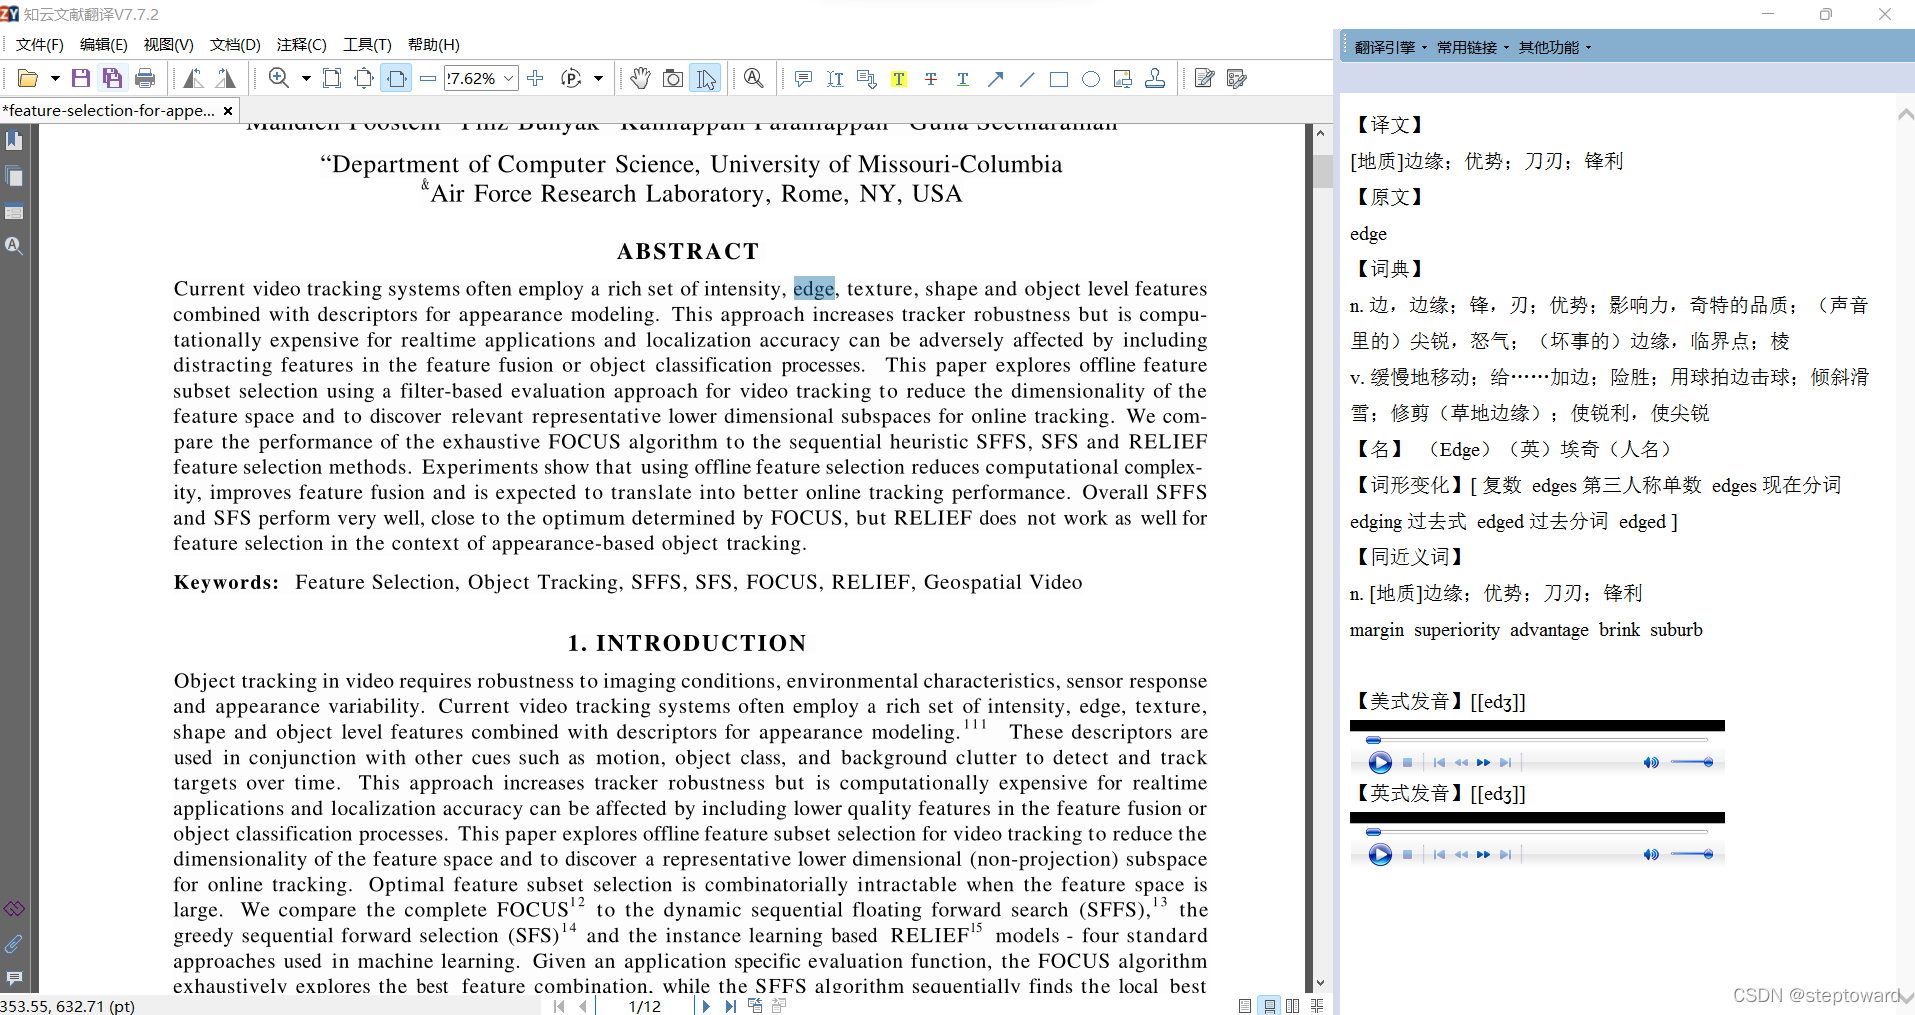Click the document vertical scrollbar thumb
Screen dimensions: 1915x1015
tap(1322, 171)
